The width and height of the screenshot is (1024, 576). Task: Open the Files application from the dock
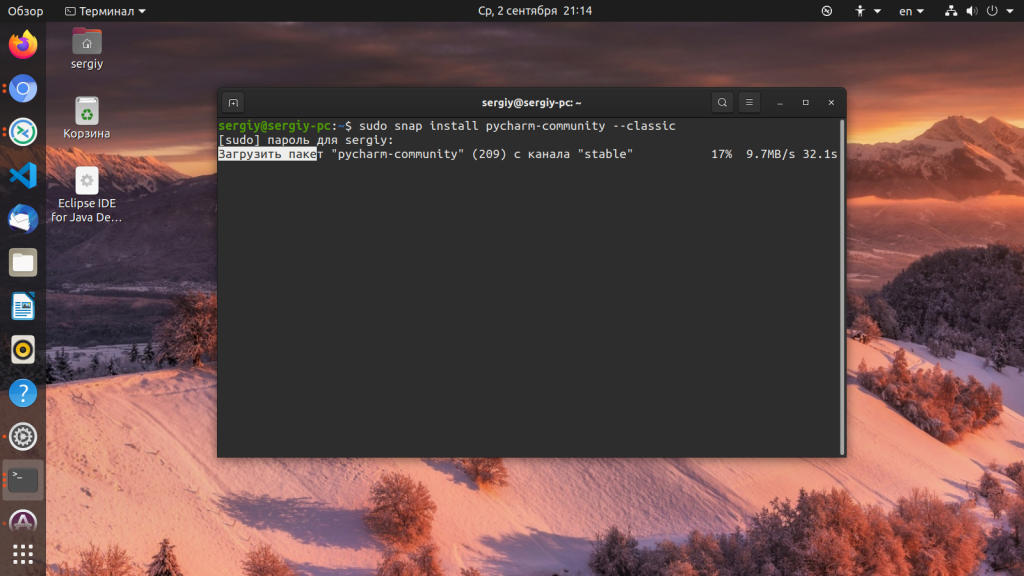pyautogui.click(x=22, y=262)
